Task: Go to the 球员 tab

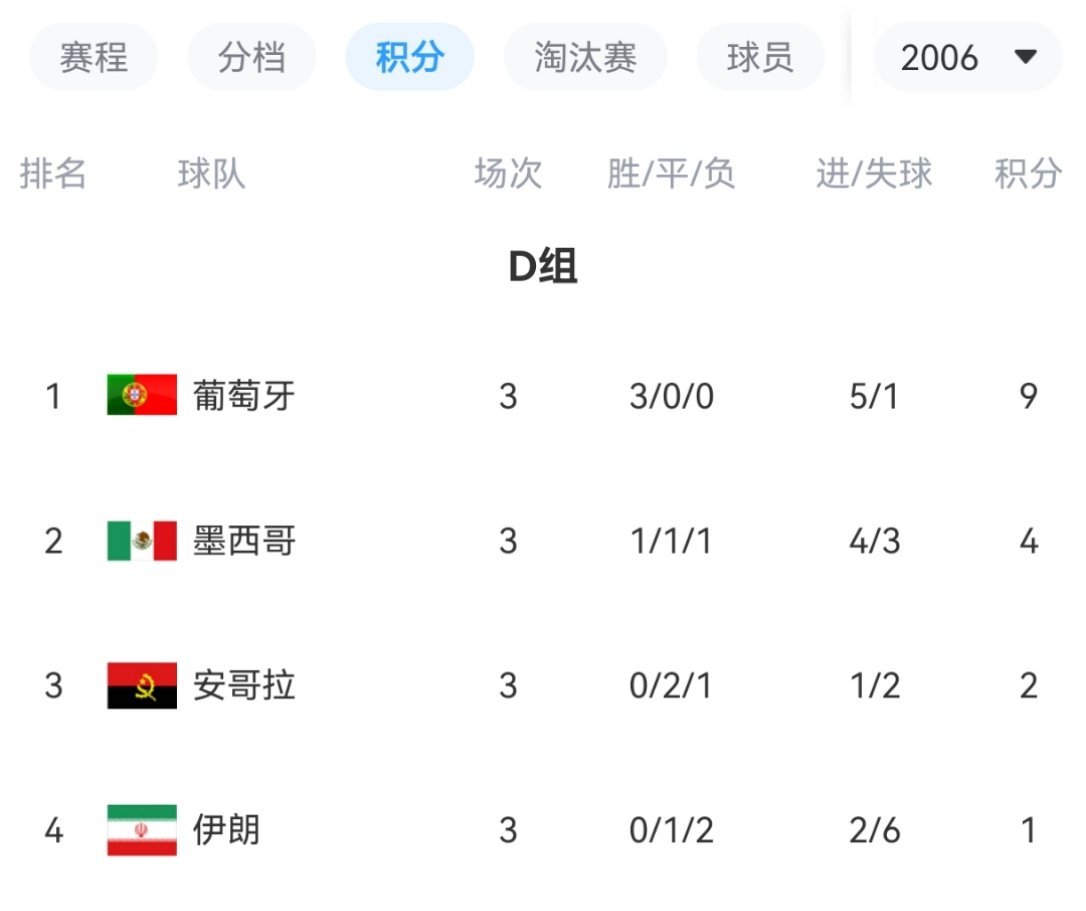Action: 760,57
